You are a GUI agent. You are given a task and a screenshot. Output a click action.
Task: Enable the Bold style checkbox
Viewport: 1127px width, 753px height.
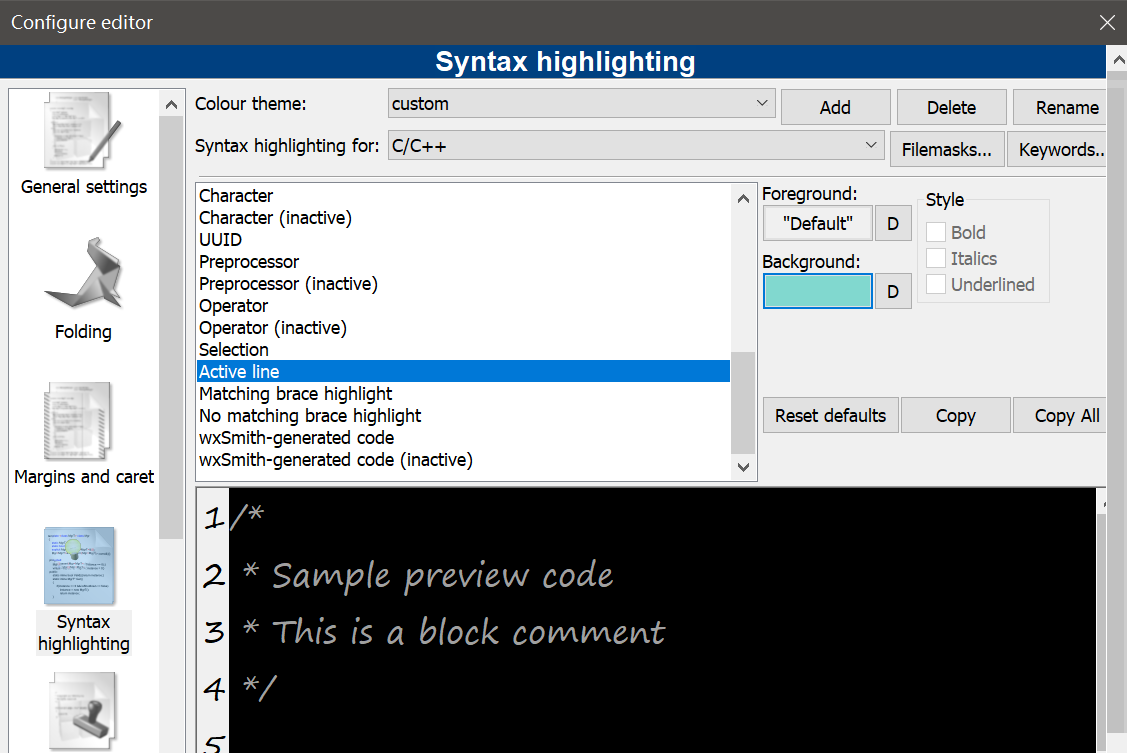pyautogui.click(x=936, y=232)
